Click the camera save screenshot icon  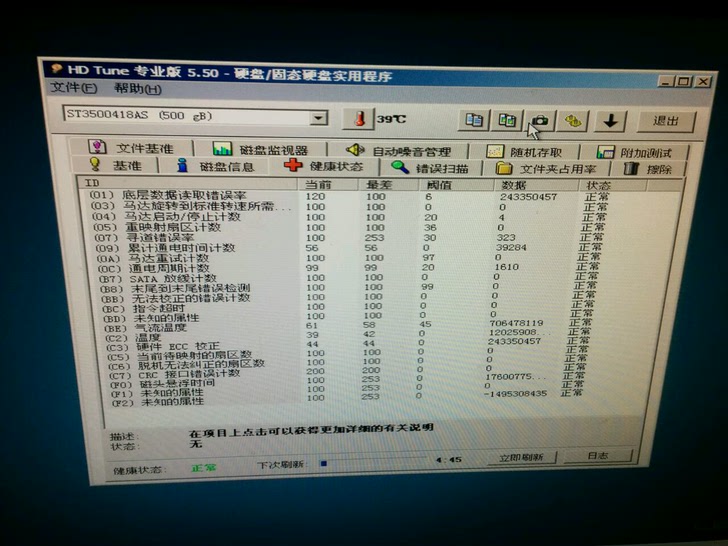pos(540,121)
